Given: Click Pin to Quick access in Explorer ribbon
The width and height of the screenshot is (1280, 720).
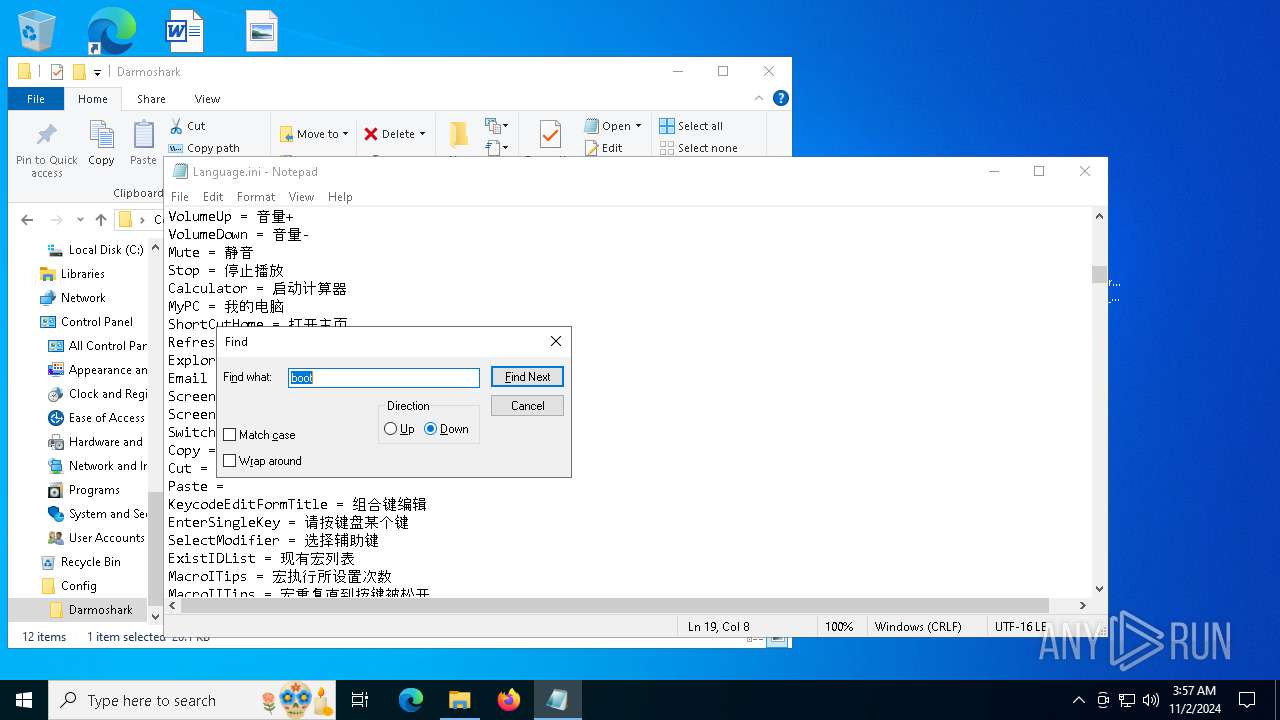Looking at the screenshot, I should 46,150.
